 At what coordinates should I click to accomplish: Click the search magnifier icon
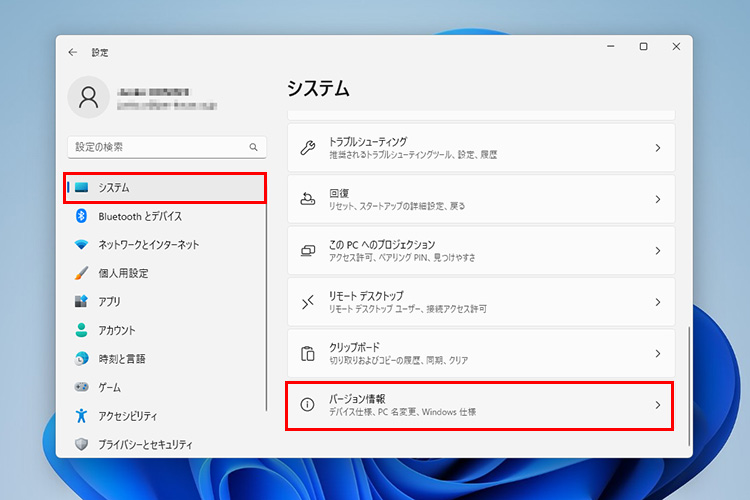pos(253,147)
